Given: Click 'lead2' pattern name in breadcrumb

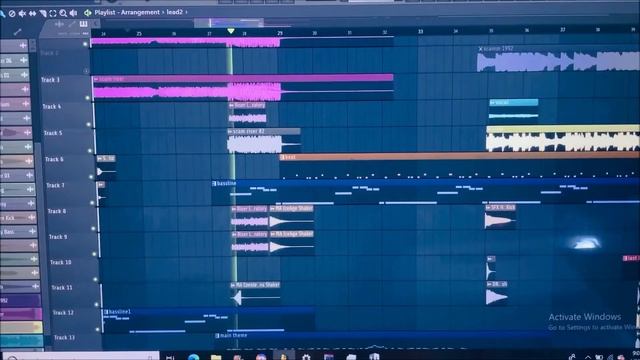Looking at the screenshot, I should (x=174, y=12).
